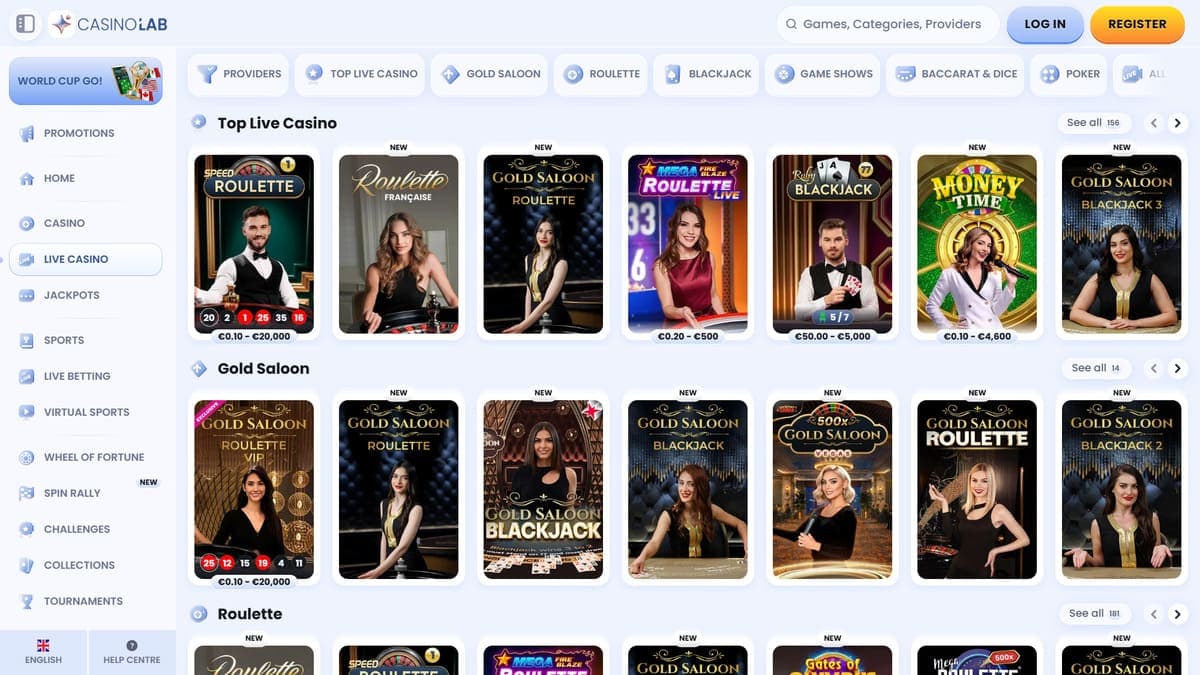1200x675 pixels.
Task: Select the Live Casino sidebar menu item
Action: tap(85, 259)
